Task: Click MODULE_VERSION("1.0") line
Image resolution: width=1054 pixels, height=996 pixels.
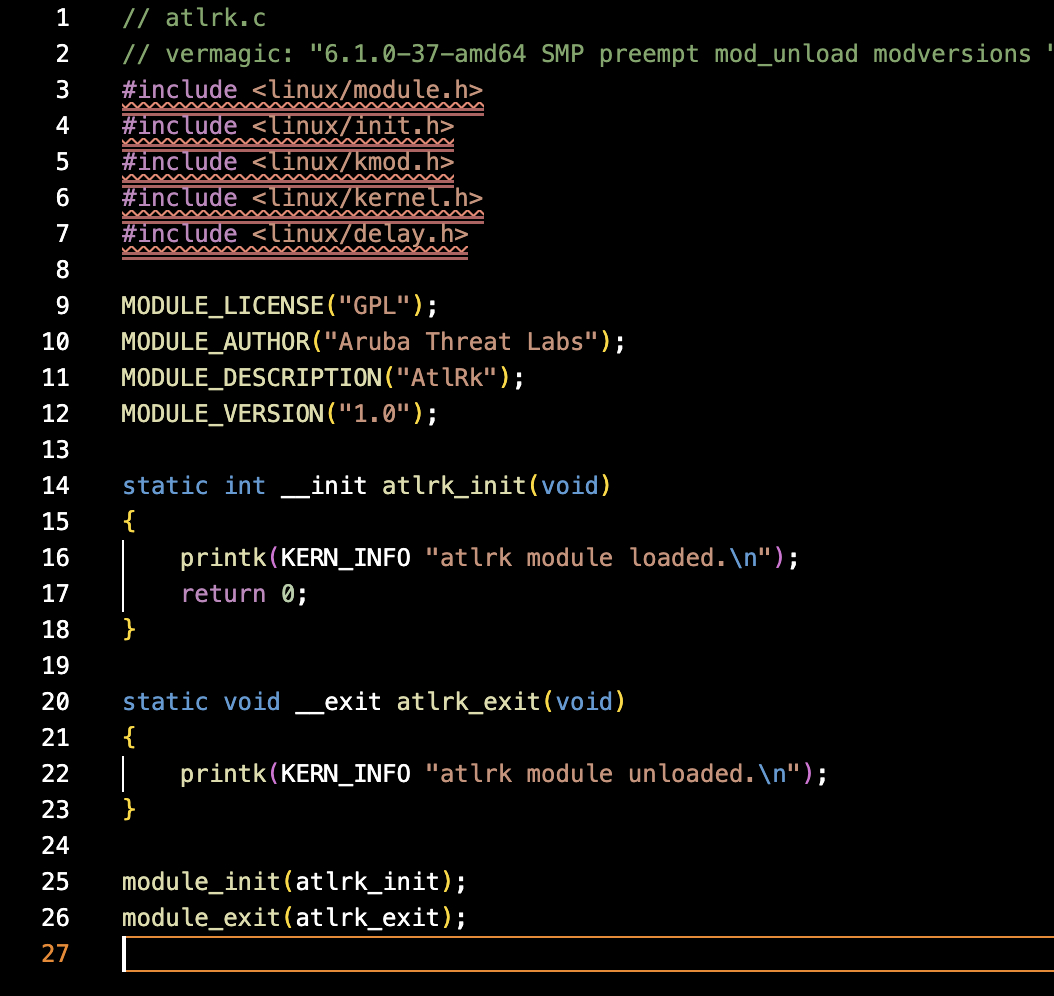Action: [x=280, y=414]
